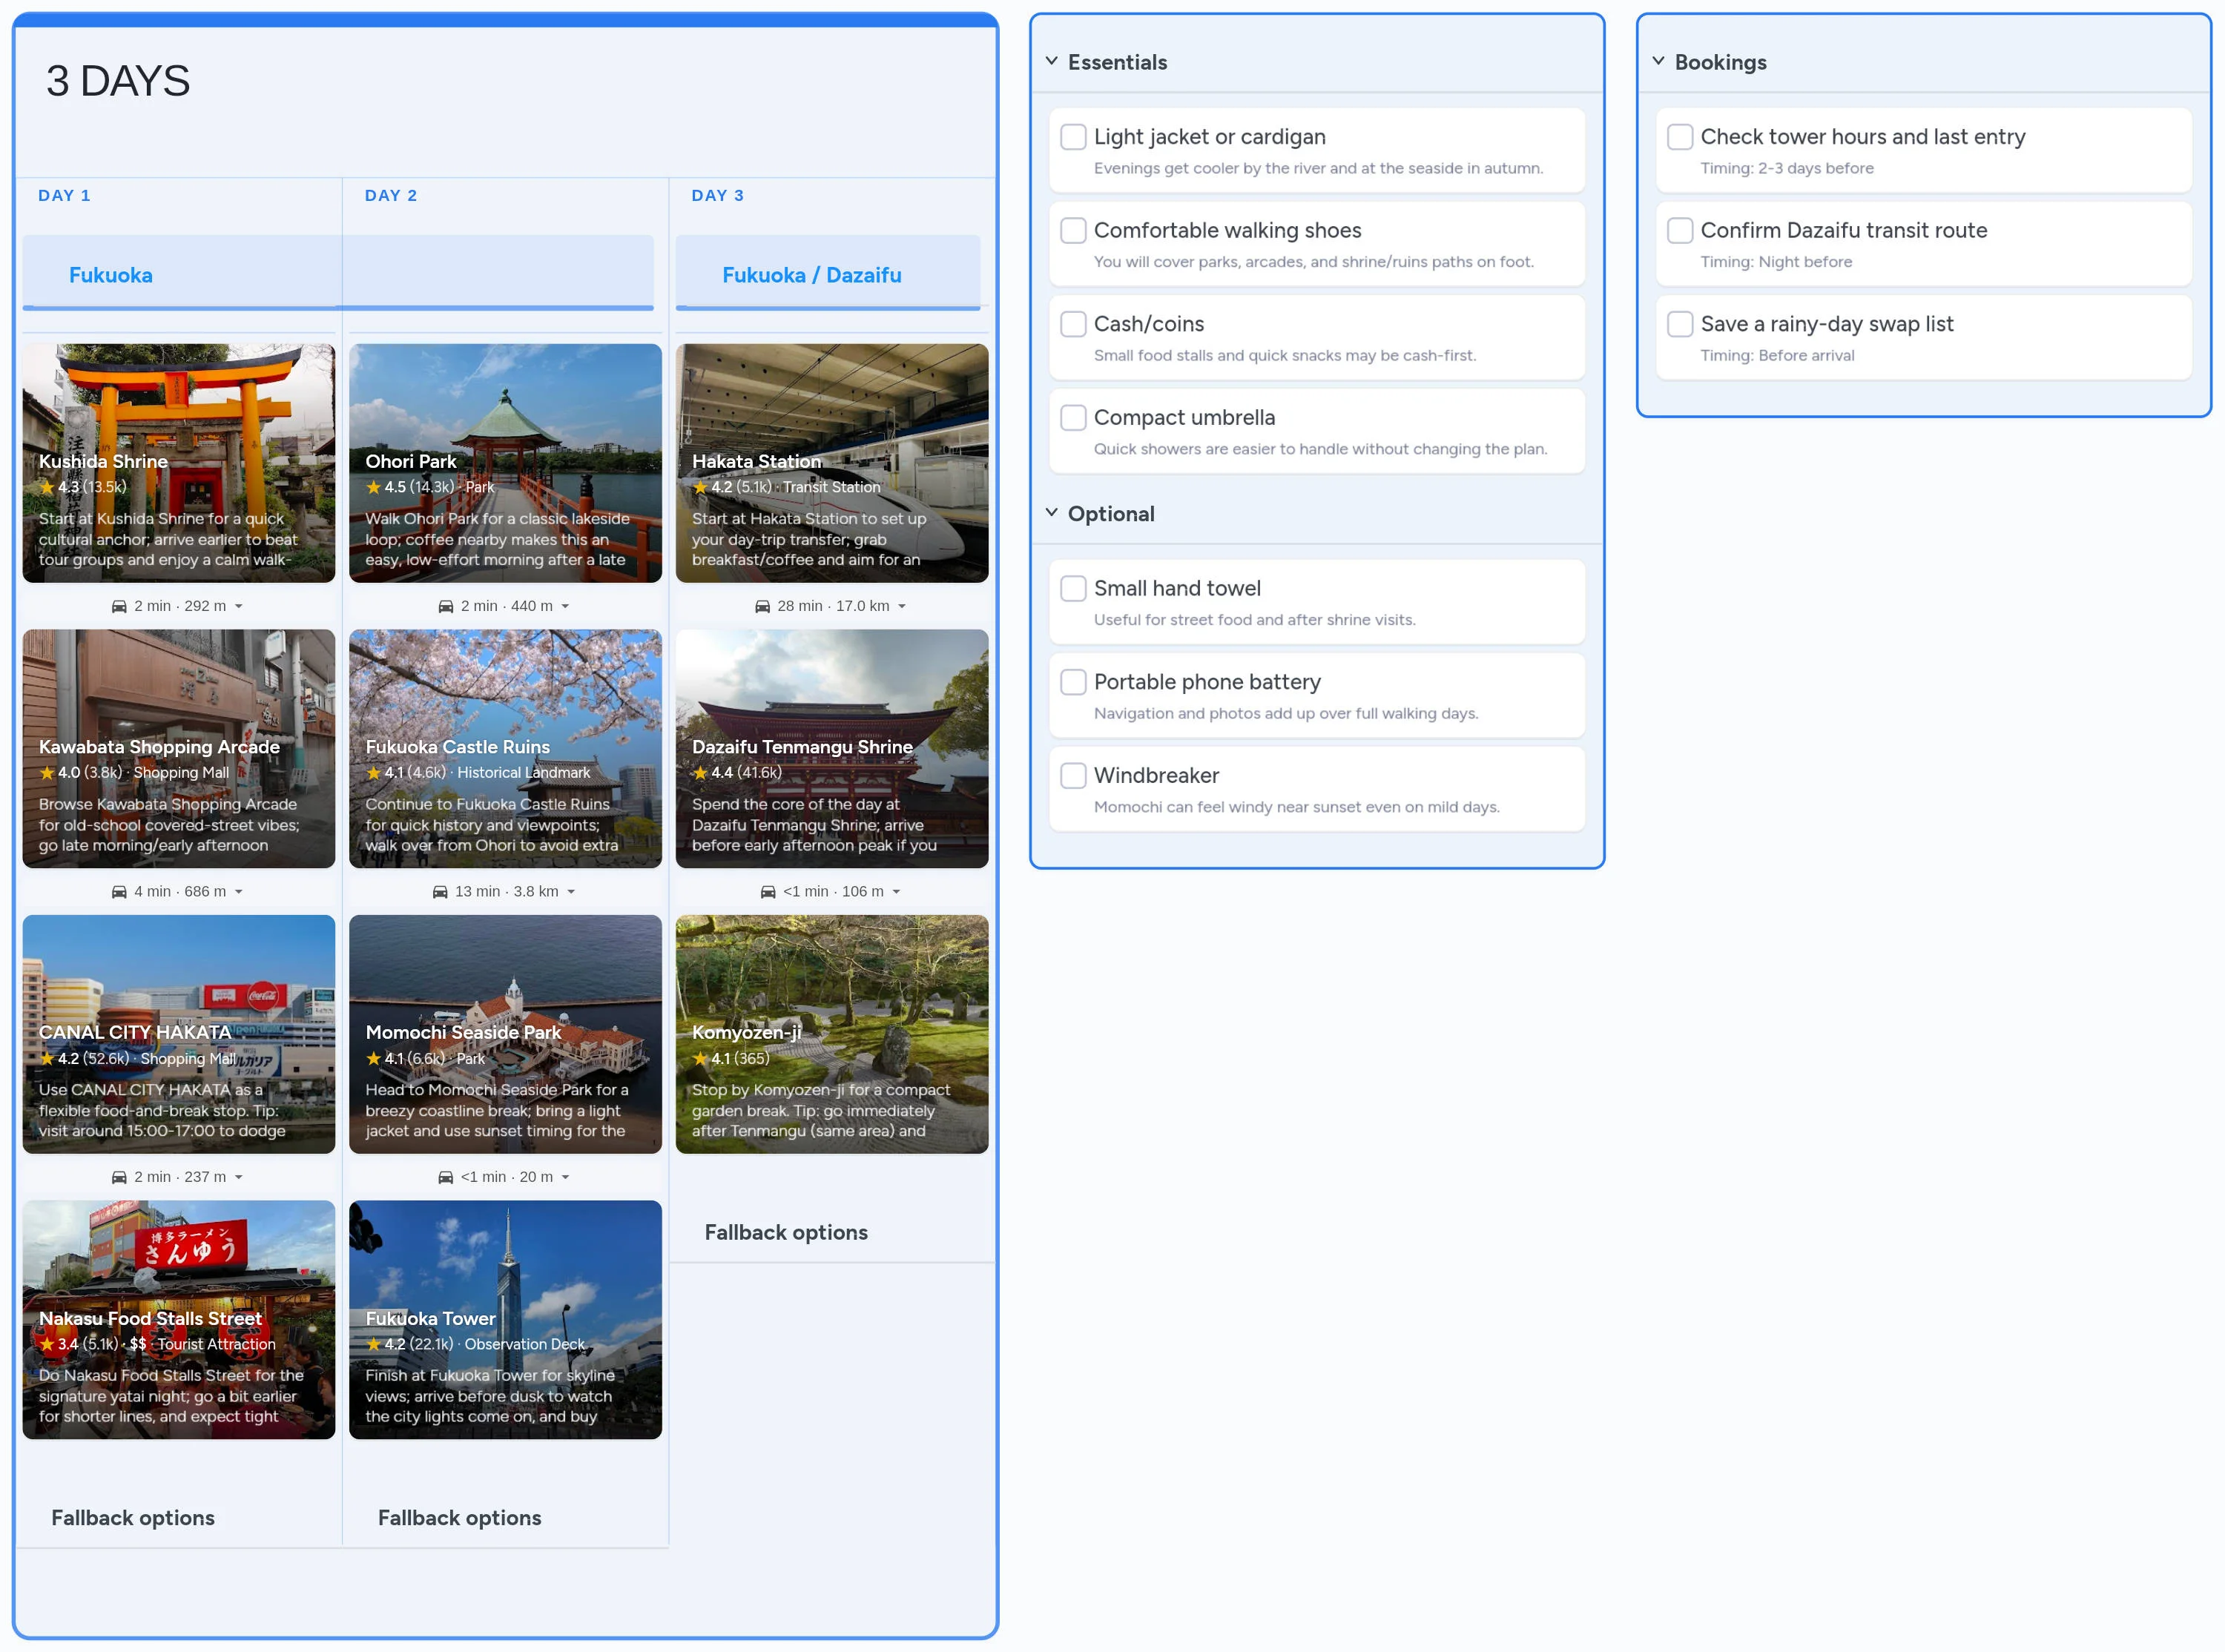Tick the Cash/coins checkbox
This screenshot has width=2225, height=1652.
point(1073,324)
